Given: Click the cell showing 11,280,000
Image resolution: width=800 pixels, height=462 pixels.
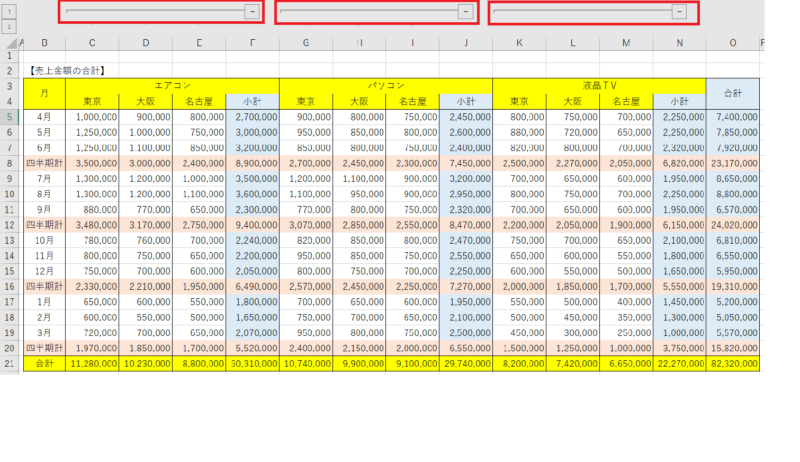Looking at the screenshot, I should (x=92, y=364).
